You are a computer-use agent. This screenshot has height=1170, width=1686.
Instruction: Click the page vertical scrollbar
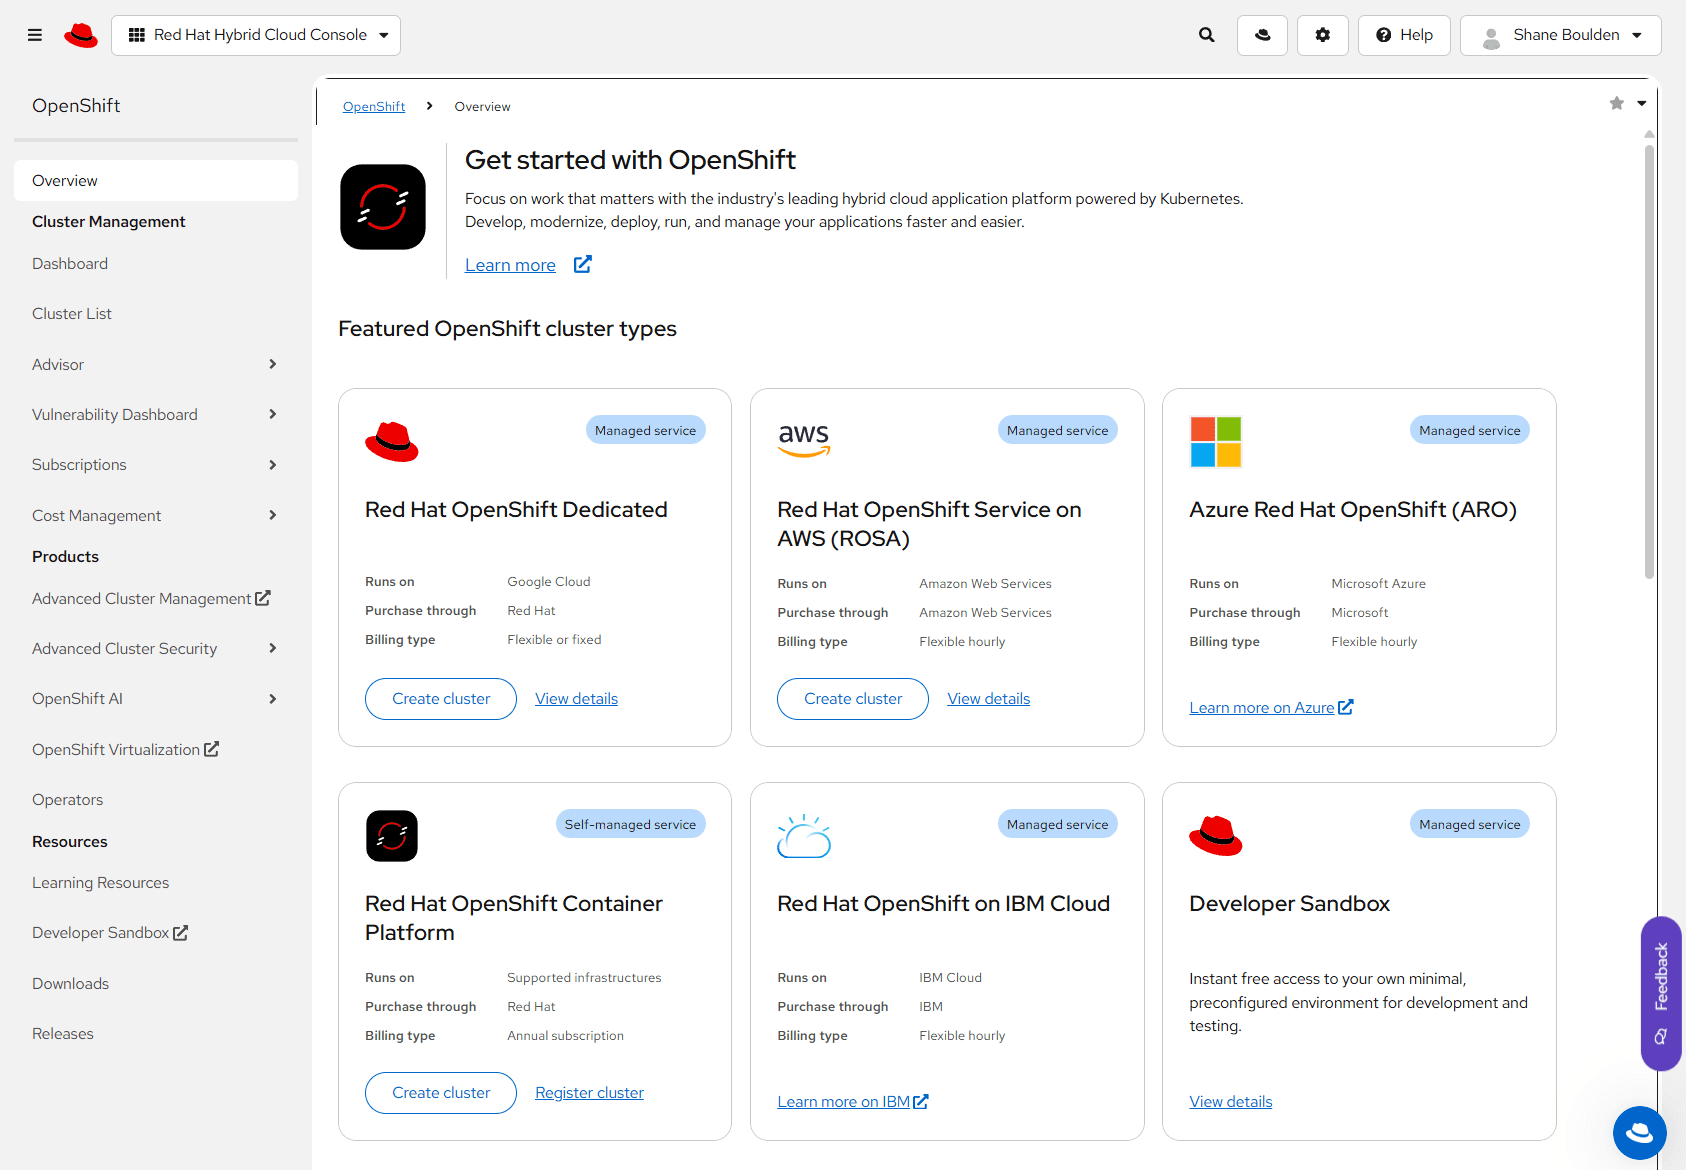(1649, 360)
